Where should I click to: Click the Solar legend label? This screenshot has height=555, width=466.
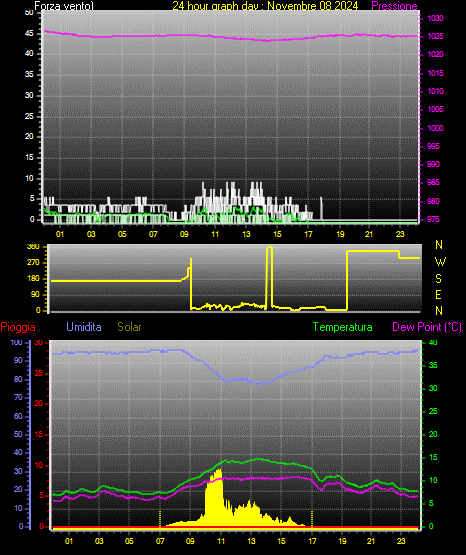[x=129, y=327]
